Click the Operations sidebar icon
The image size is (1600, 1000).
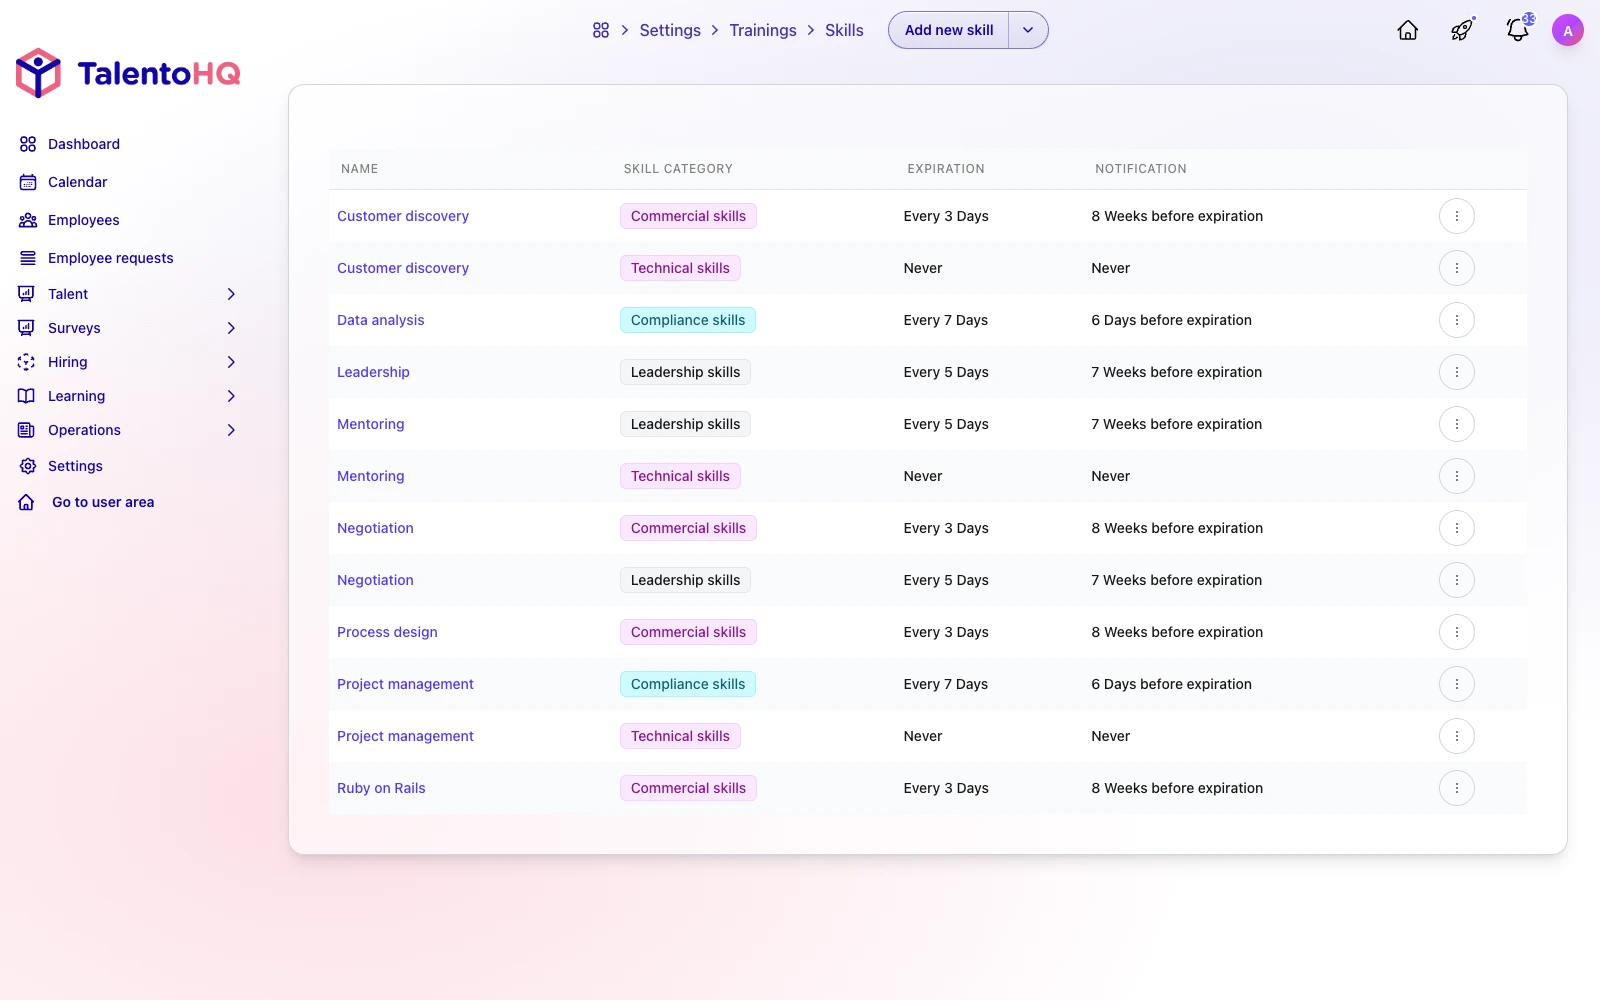tap(27, 430)
